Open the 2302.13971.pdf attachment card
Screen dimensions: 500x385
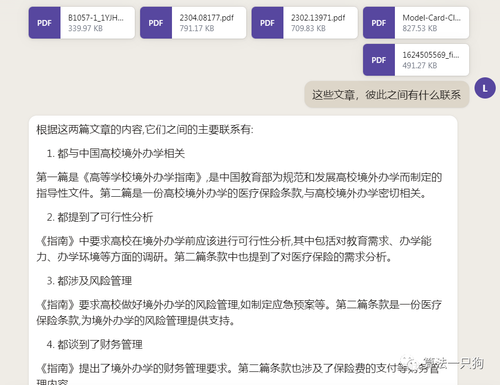pos(304,23)
